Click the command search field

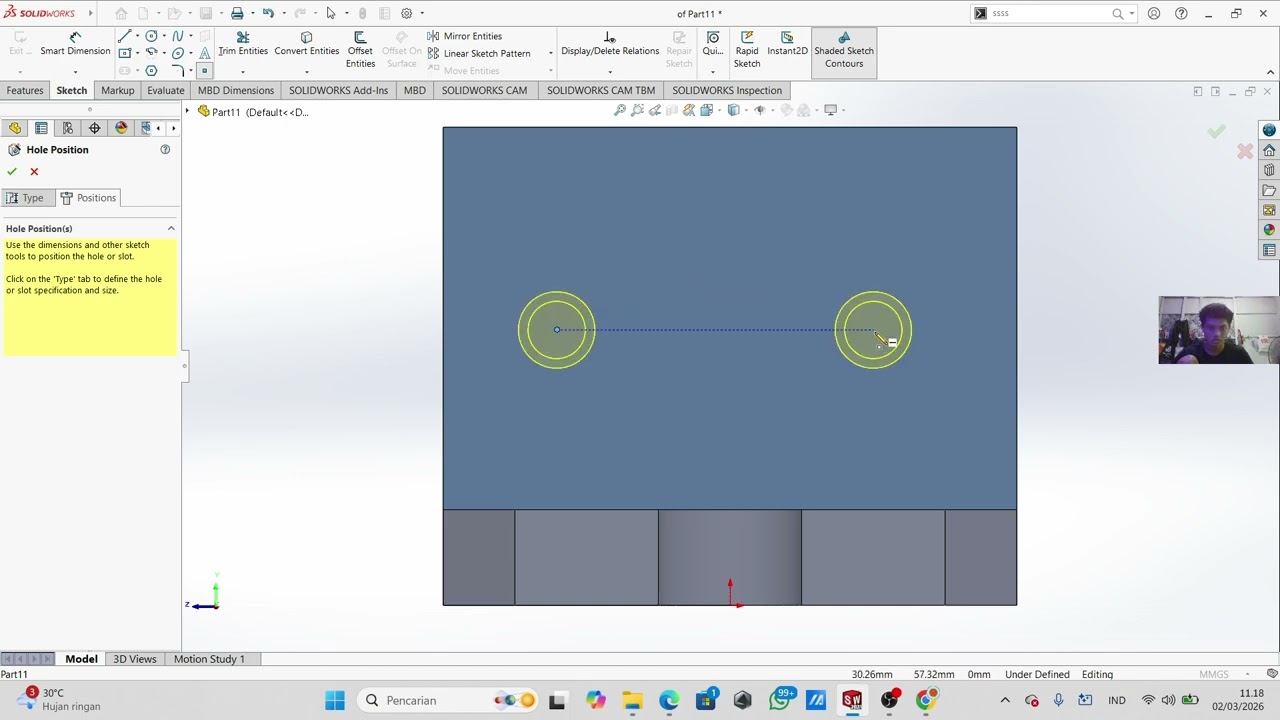(x=1050, y=13)
